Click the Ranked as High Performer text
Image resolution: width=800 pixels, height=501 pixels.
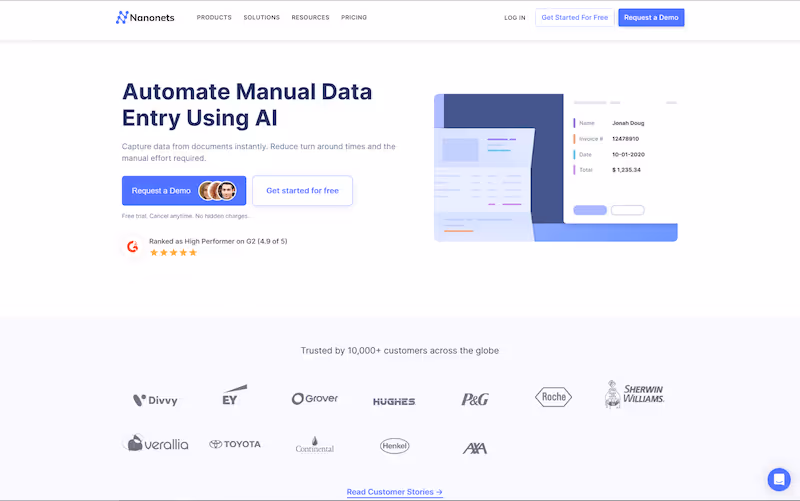[218, 241]
